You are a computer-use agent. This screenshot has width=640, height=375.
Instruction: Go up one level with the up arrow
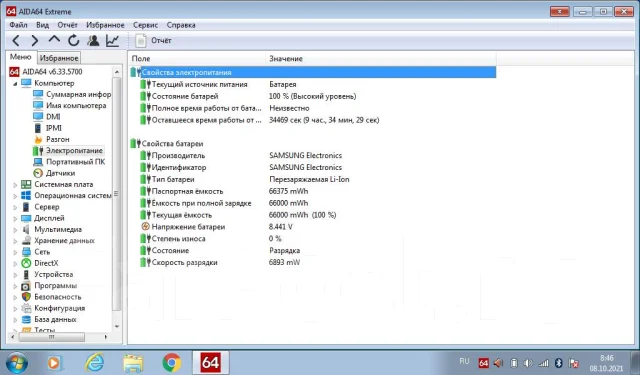click(x=54, y=40)
